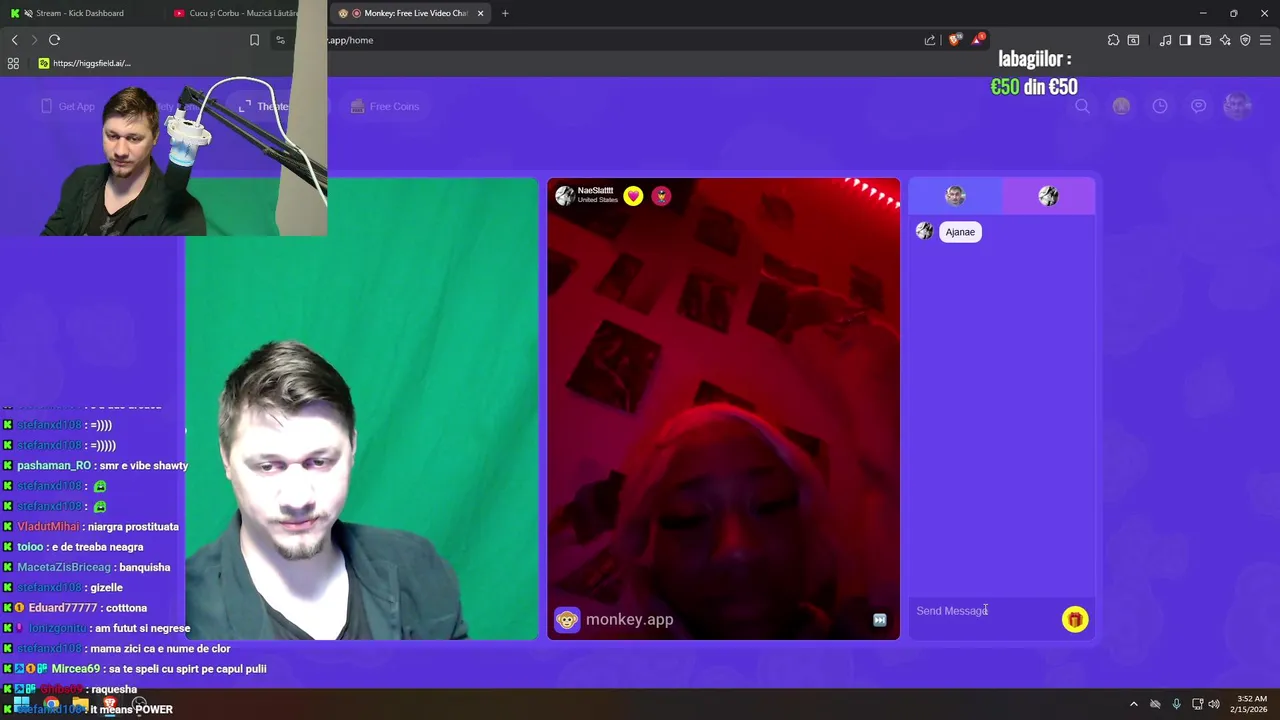
Task: Open the higgsfield.ai bookmark
Action: (84, 63)
